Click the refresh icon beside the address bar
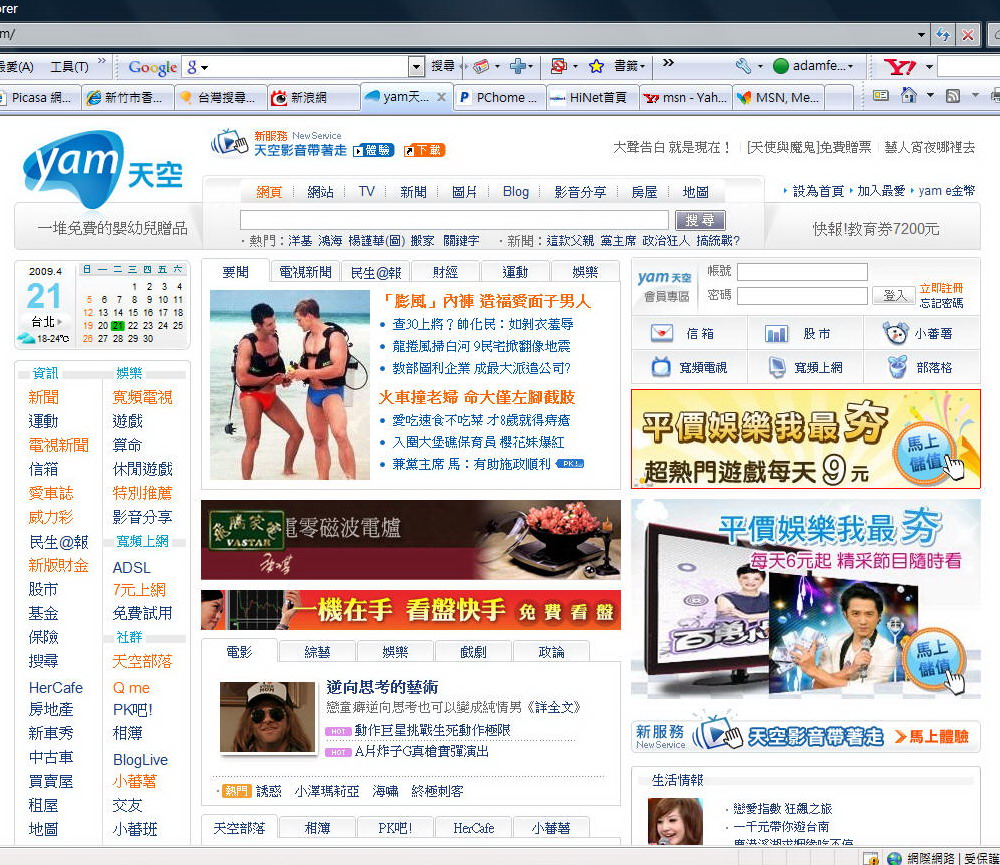The height and width of the screenshot is (865, 1000). pyautogui.click(x=943, y=34)
